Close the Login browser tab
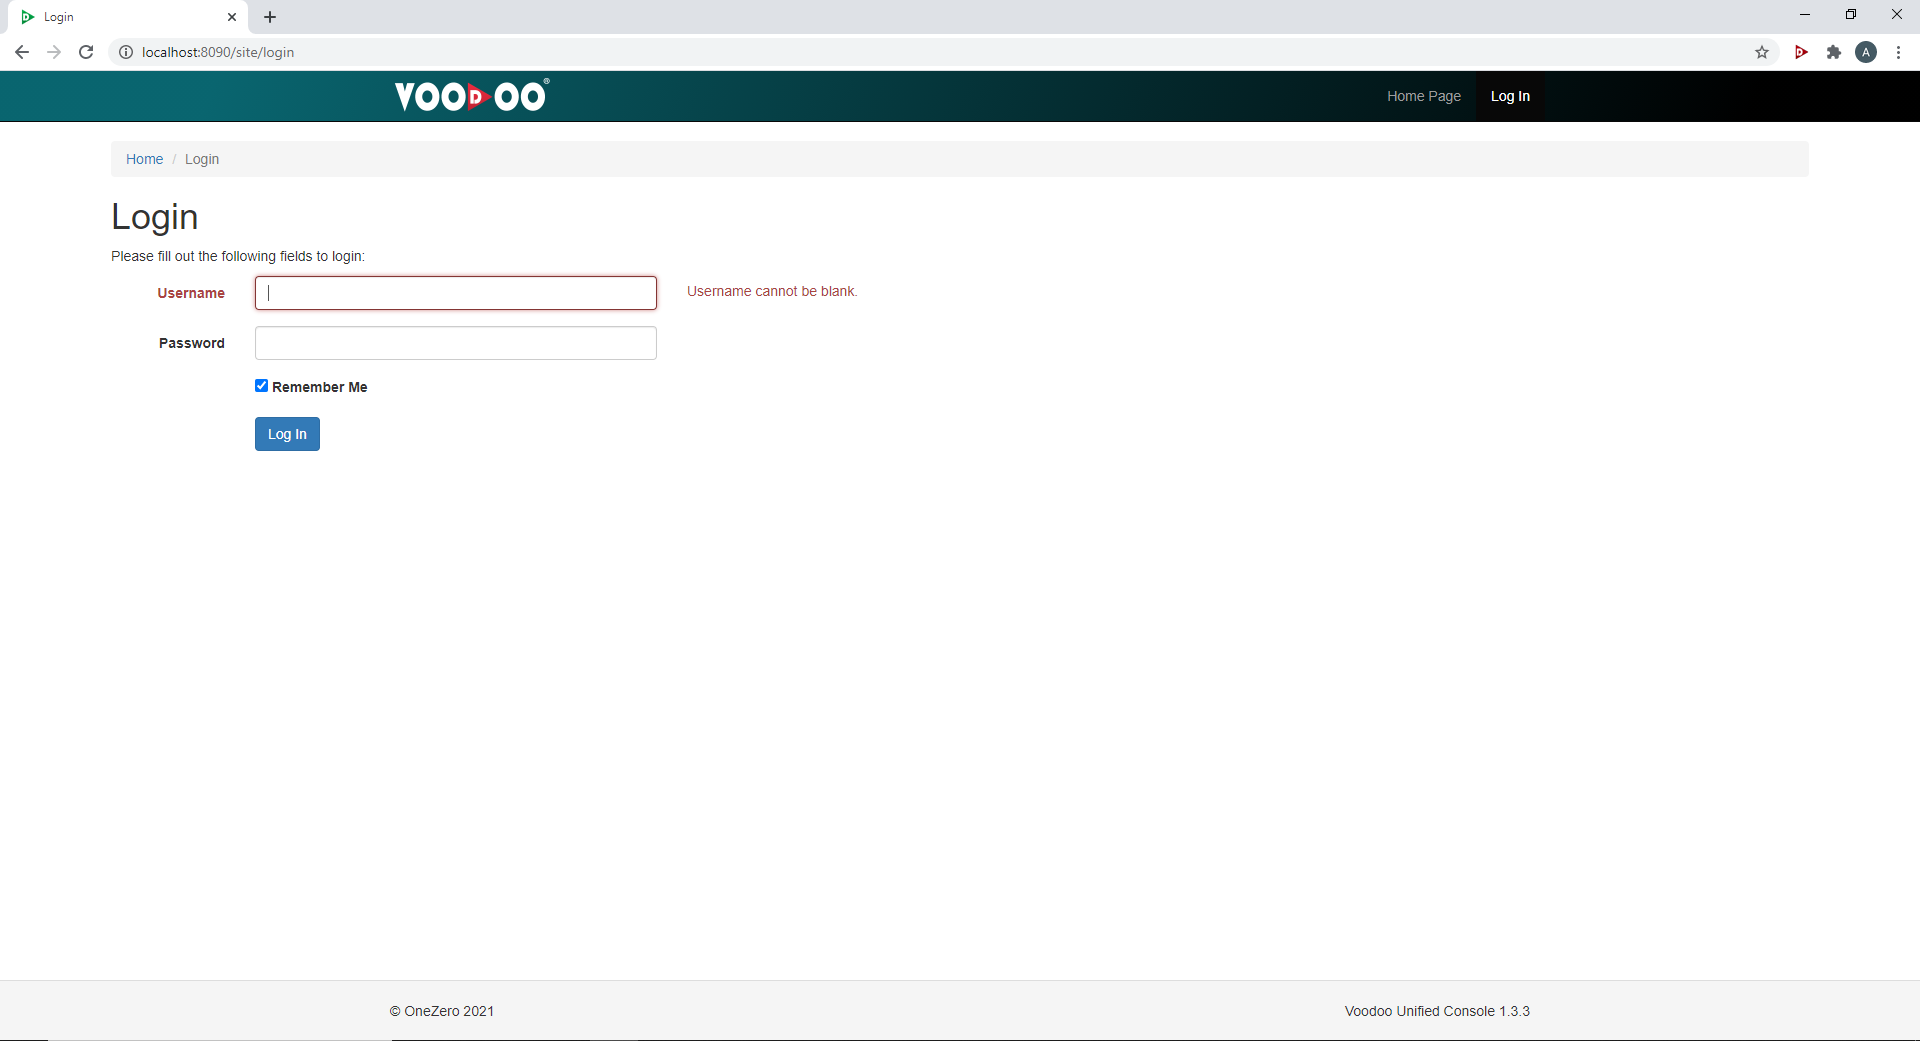 coord(232,17)
